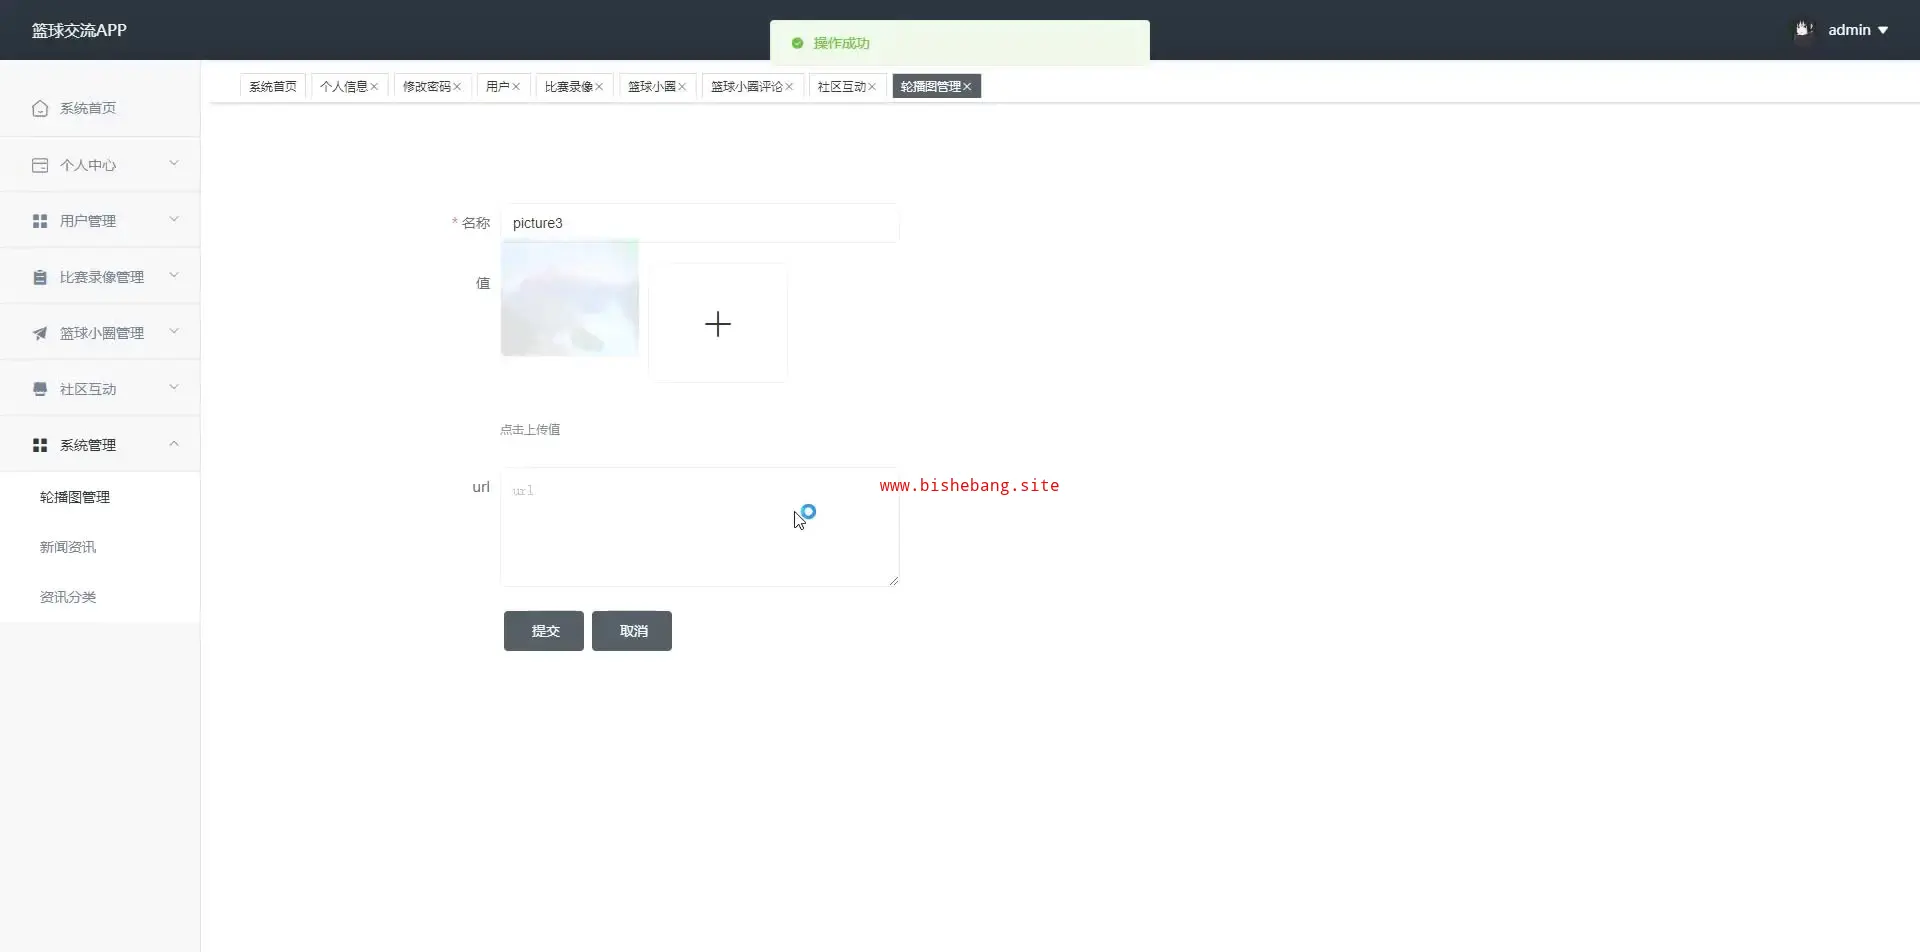Image resolution: width=1920 pixels, height=952 pixels.
Task: Open 新闻资讯 in the sidebar
Action: point(68,547)
